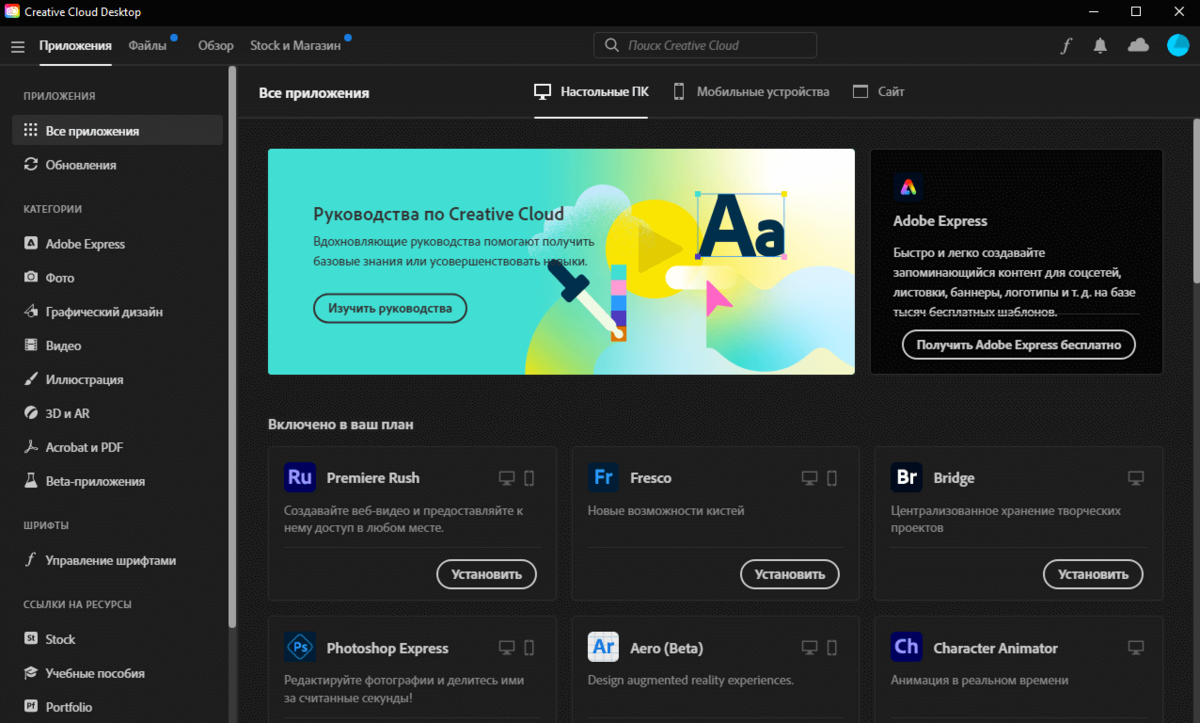The width and height of the screenshot is (1200, 723).
Task: Click the search magnifier icon
Action: 611,45
